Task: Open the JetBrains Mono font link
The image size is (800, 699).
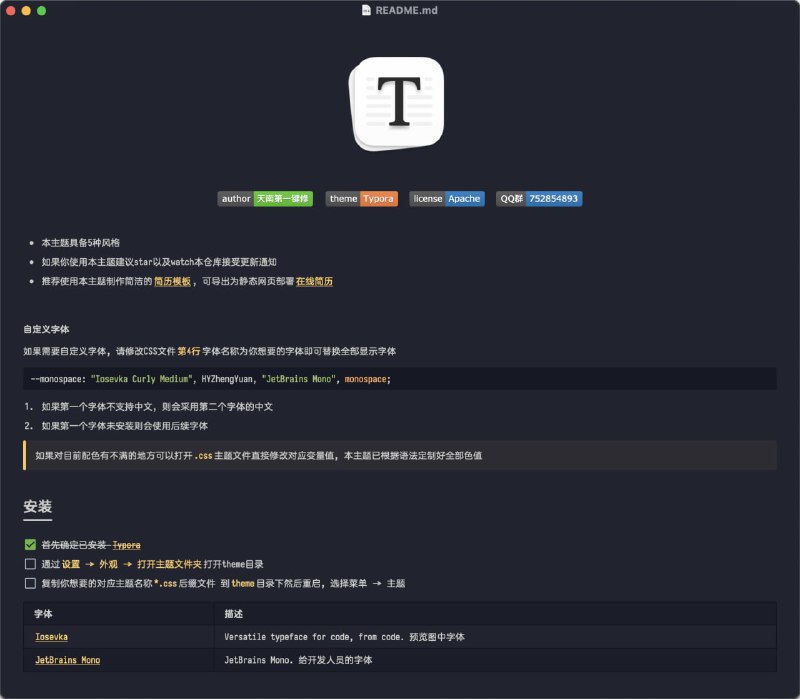Action: click(x=67, y=660)
